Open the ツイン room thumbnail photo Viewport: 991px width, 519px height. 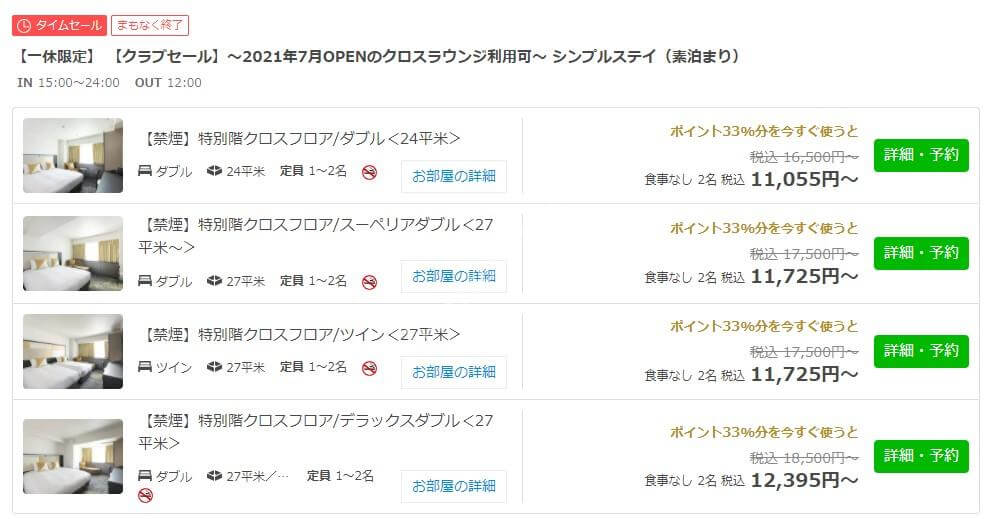(73, 351)
